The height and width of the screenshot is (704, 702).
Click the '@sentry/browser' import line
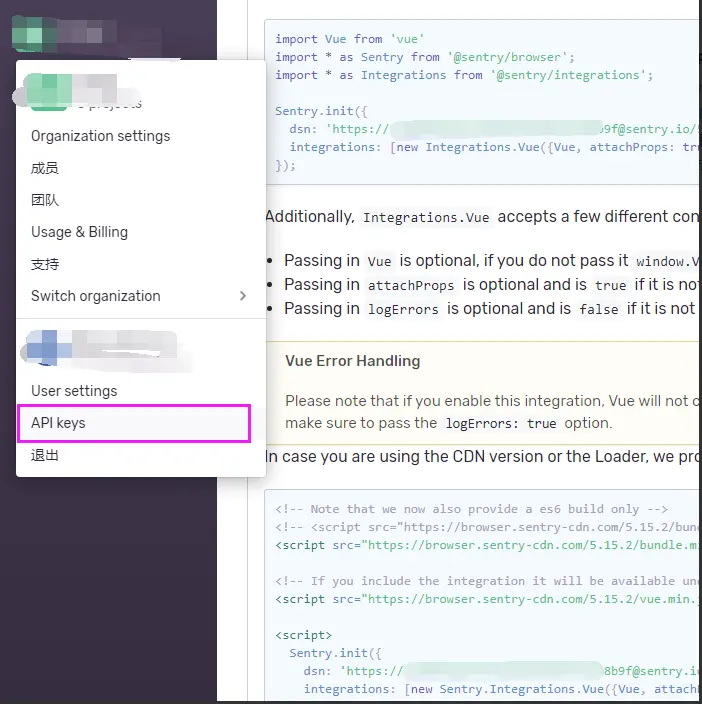(425, 57)
